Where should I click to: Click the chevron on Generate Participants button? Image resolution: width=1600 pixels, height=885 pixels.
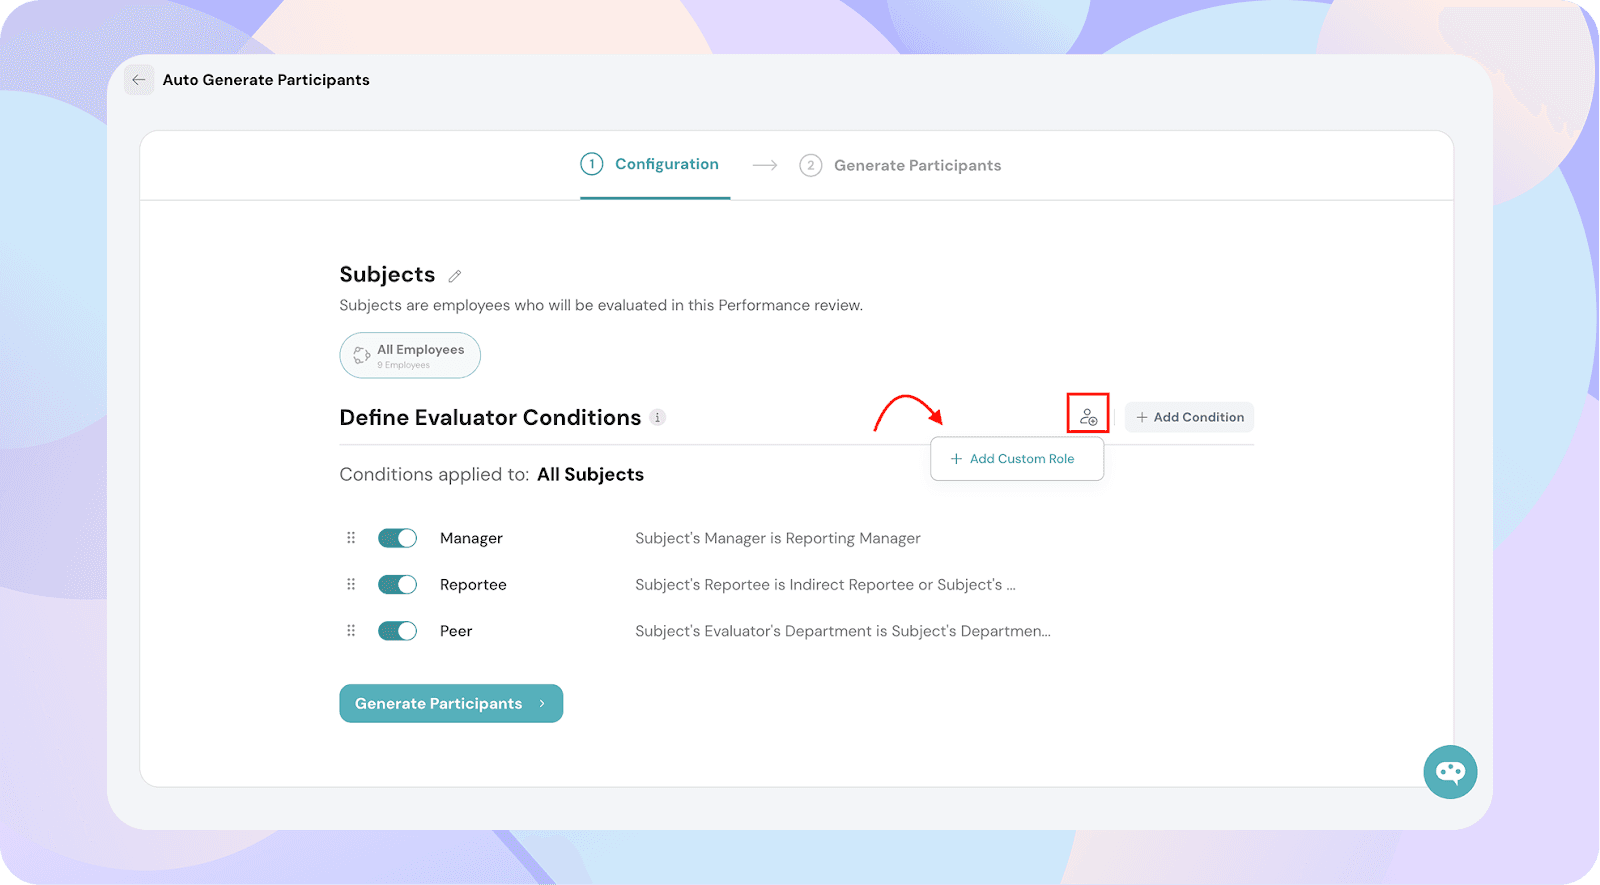tap(542, 704)
